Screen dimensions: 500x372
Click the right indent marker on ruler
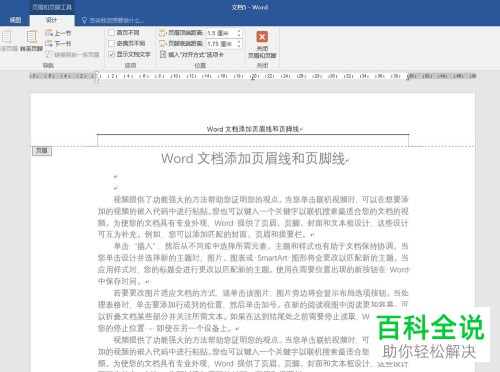click(408, 78)
